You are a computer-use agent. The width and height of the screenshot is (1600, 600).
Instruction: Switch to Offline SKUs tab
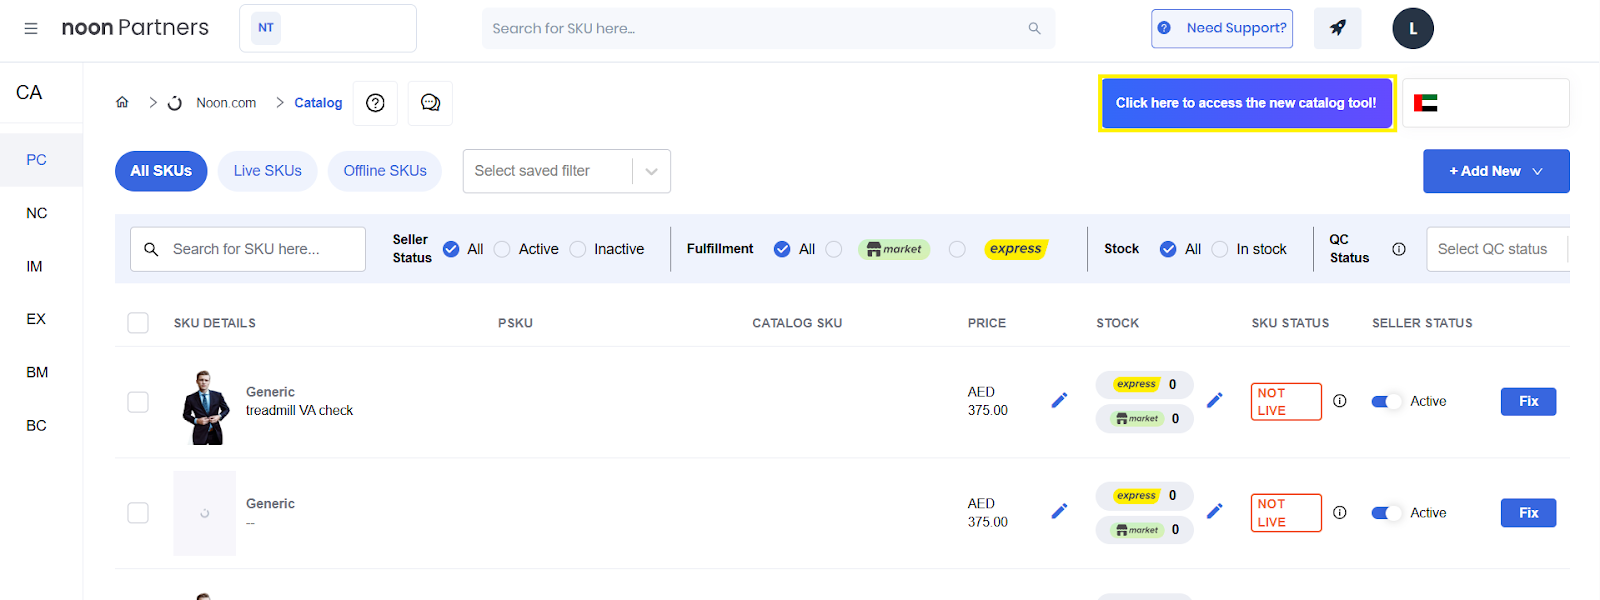[385, 171]
